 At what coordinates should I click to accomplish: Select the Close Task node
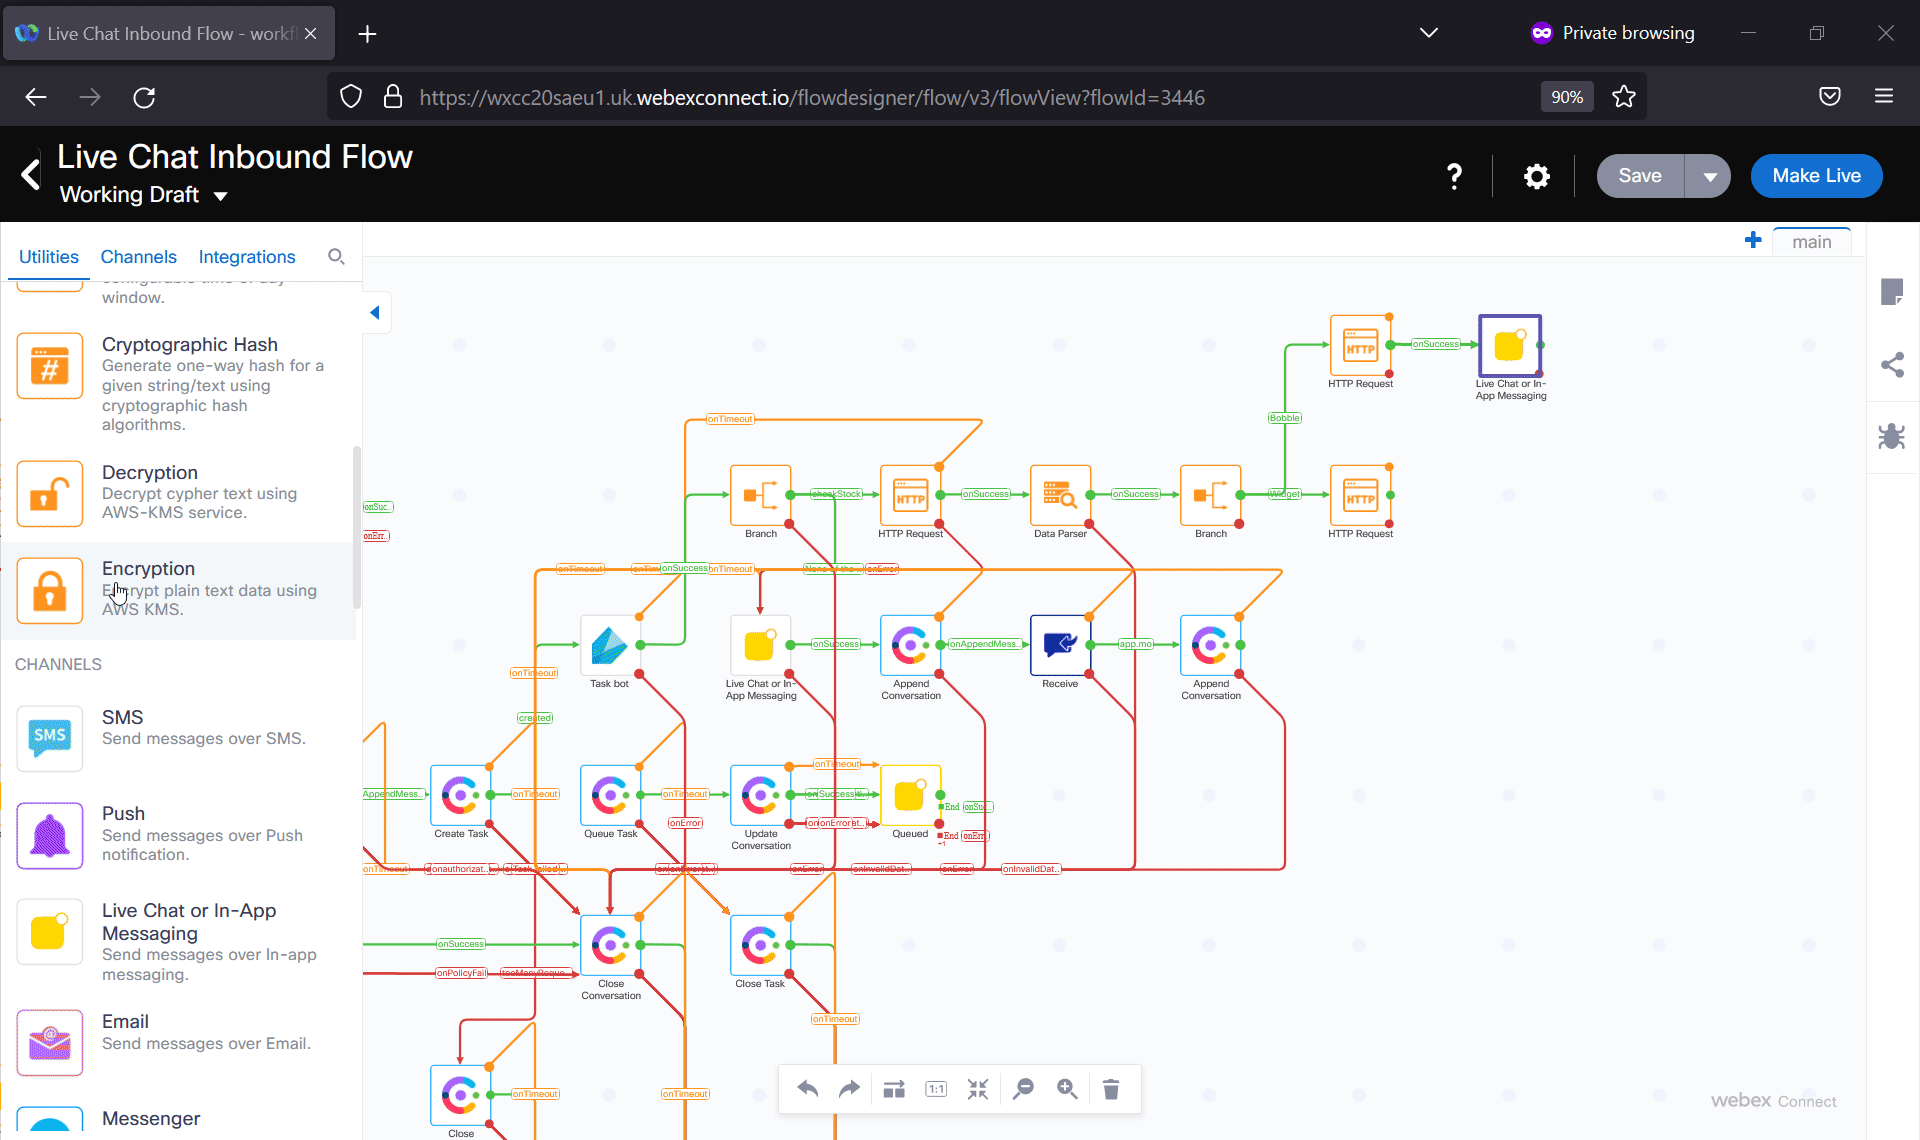click(760, 946)
